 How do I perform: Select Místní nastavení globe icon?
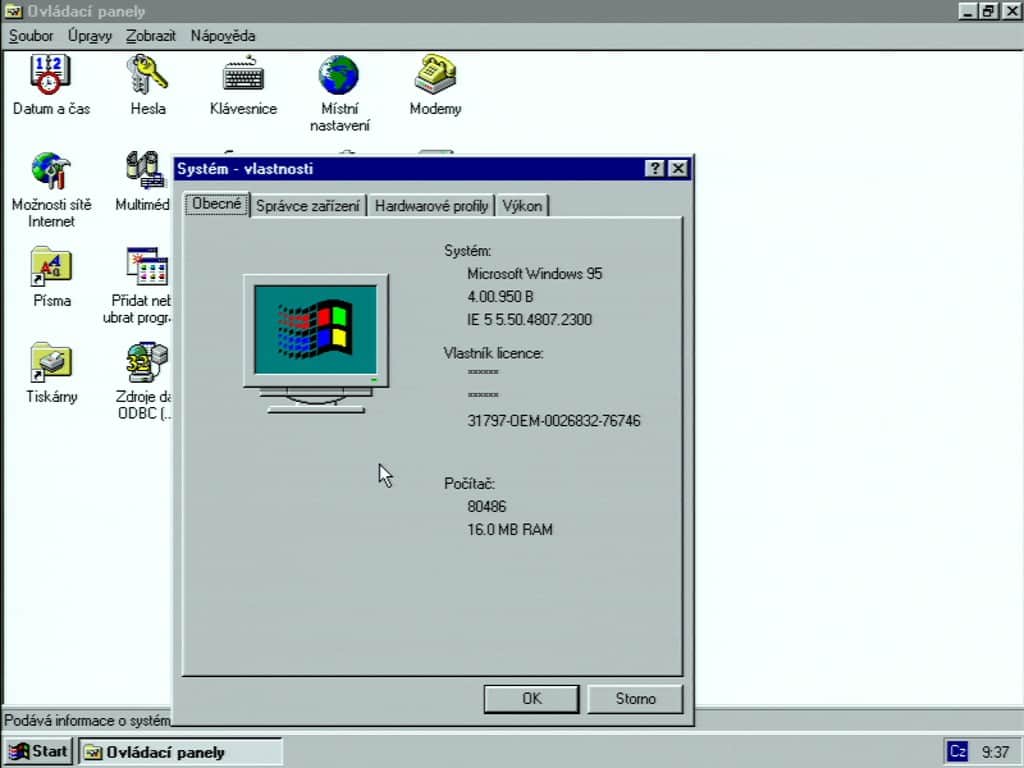pos(339,74)
